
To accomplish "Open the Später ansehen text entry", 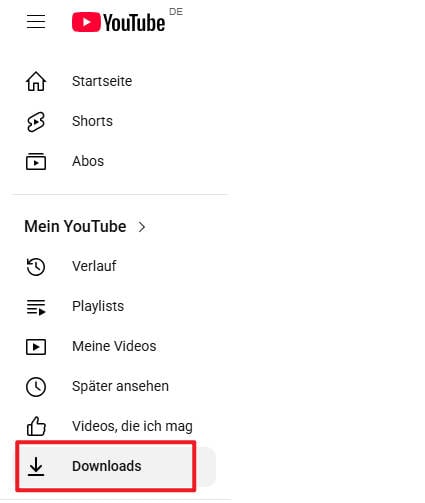I will coord(120,386).
